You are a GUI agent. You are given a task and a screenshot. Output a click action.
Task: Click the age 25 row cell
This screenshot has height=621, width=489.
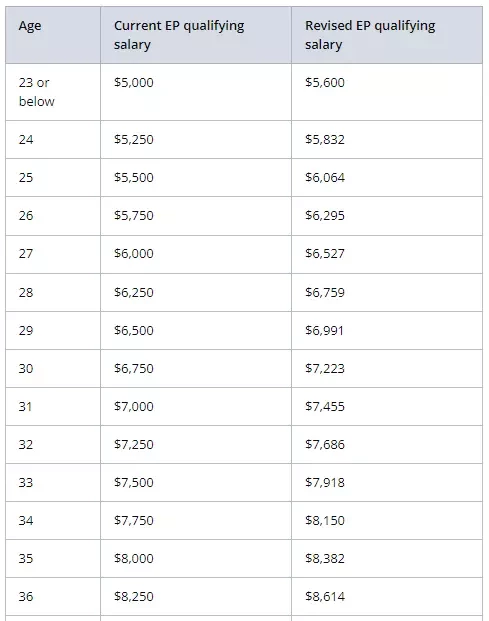click(53, 177)
